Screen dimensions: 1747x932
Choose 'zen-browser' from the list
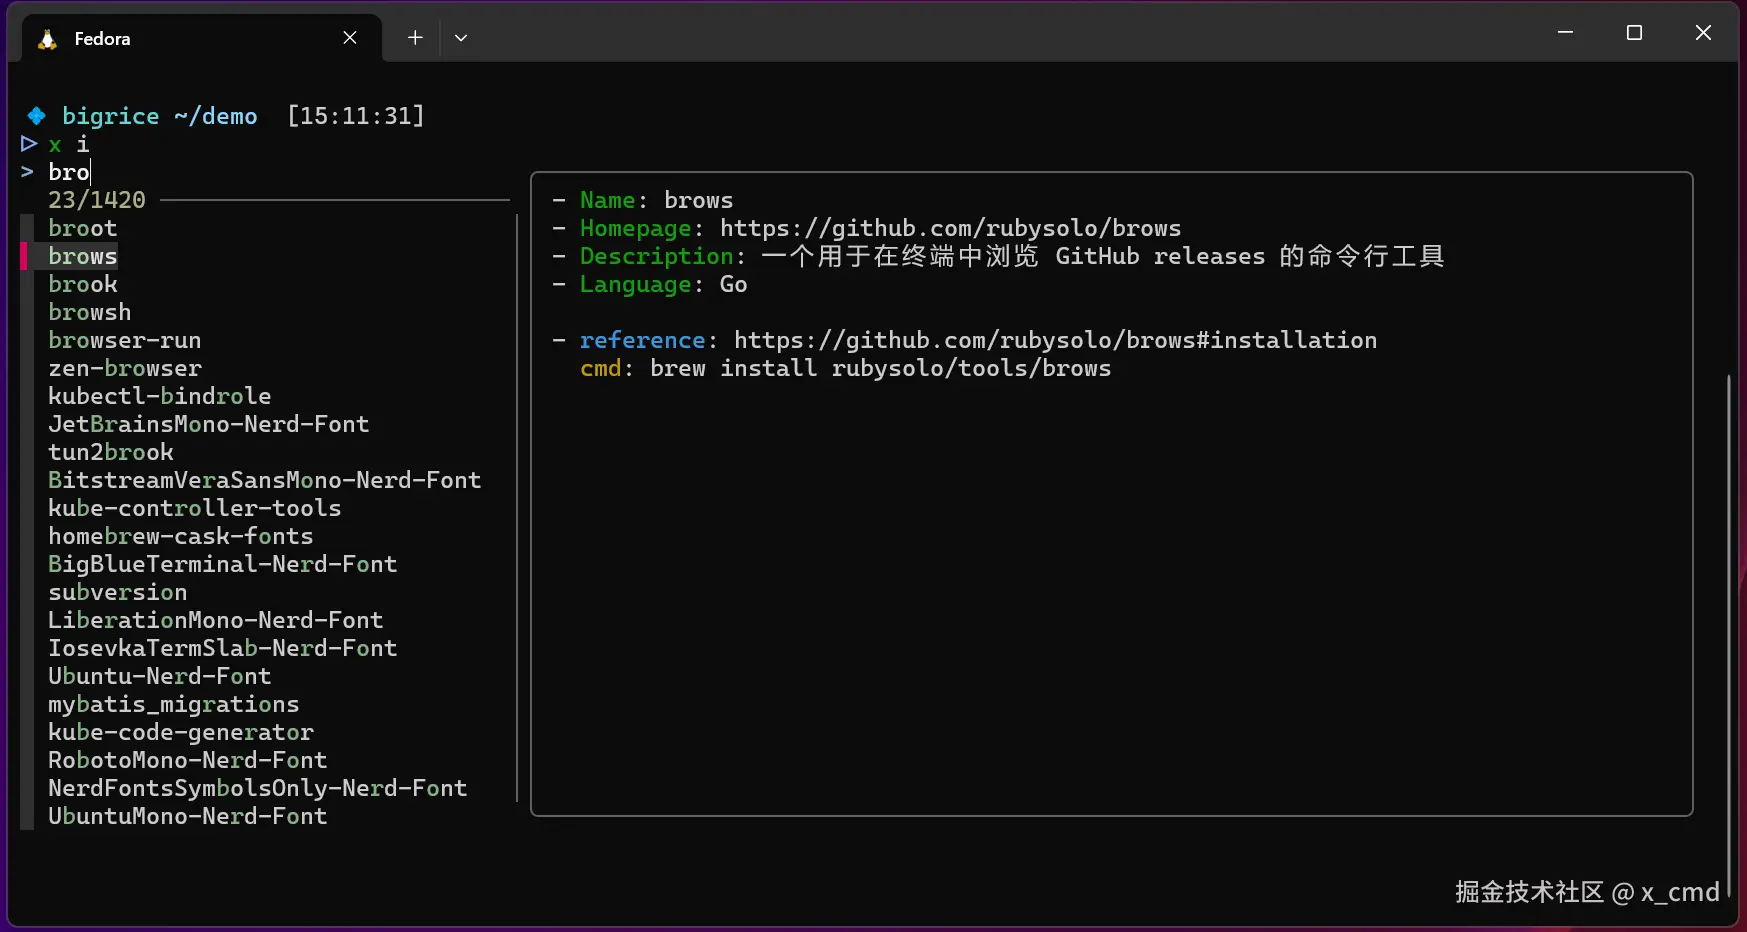click(125, 368)
